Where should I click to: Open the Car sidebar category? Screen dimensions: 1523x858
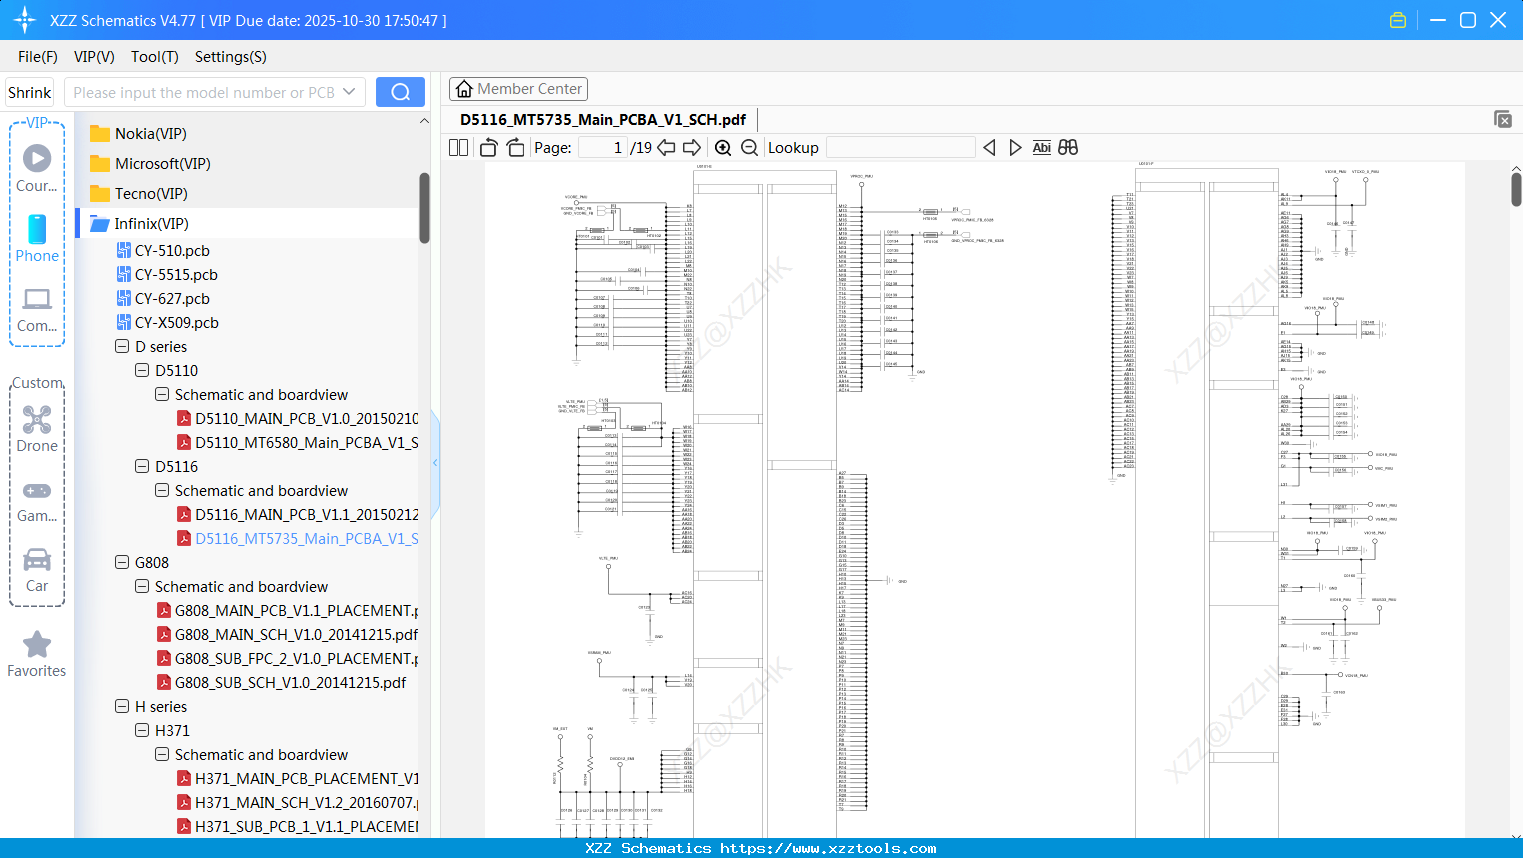(x=37, y=570)
